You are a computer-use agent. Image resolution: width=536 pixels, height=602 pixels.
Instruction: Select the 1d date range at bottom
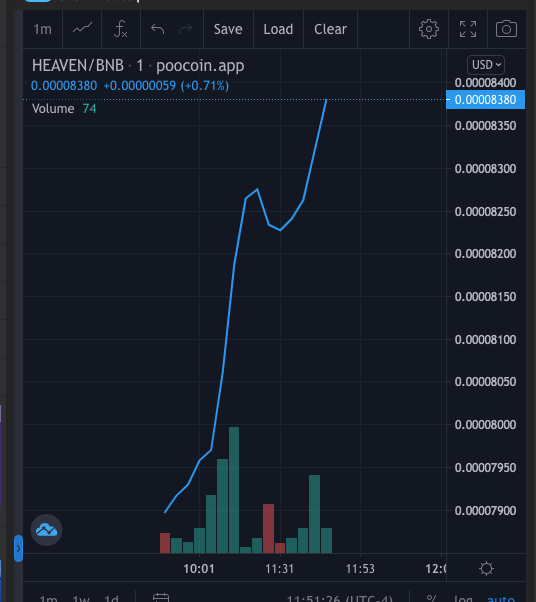coord(111,598)
